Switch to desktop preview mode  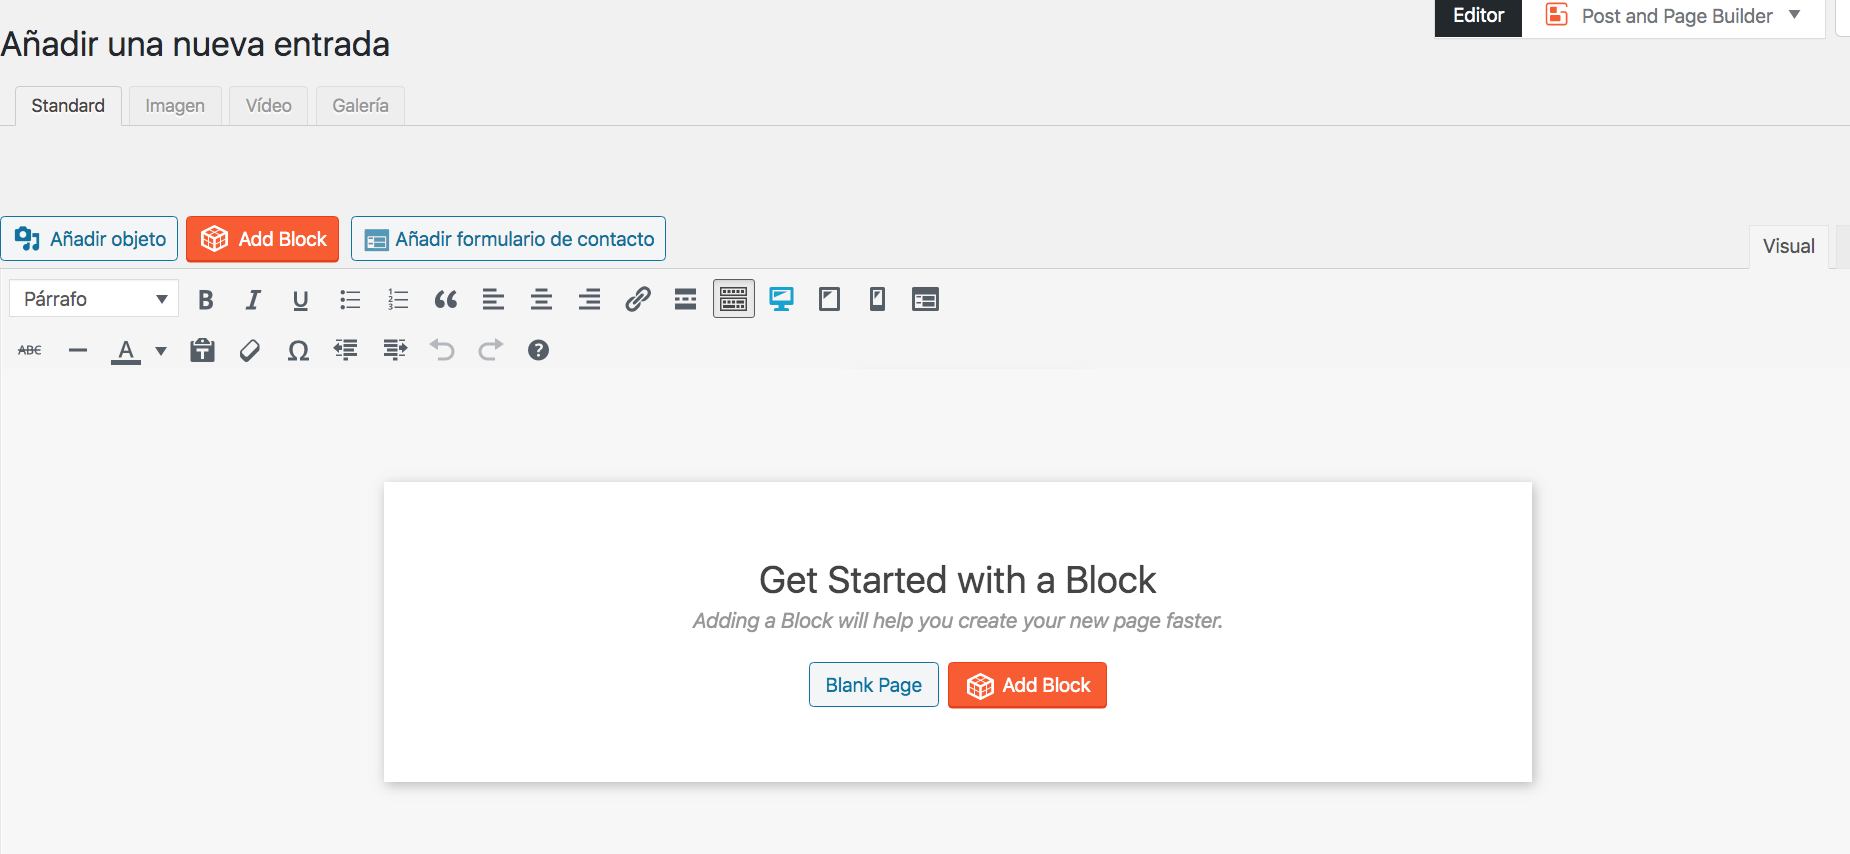pyautogui.click(x=781, y=299)
